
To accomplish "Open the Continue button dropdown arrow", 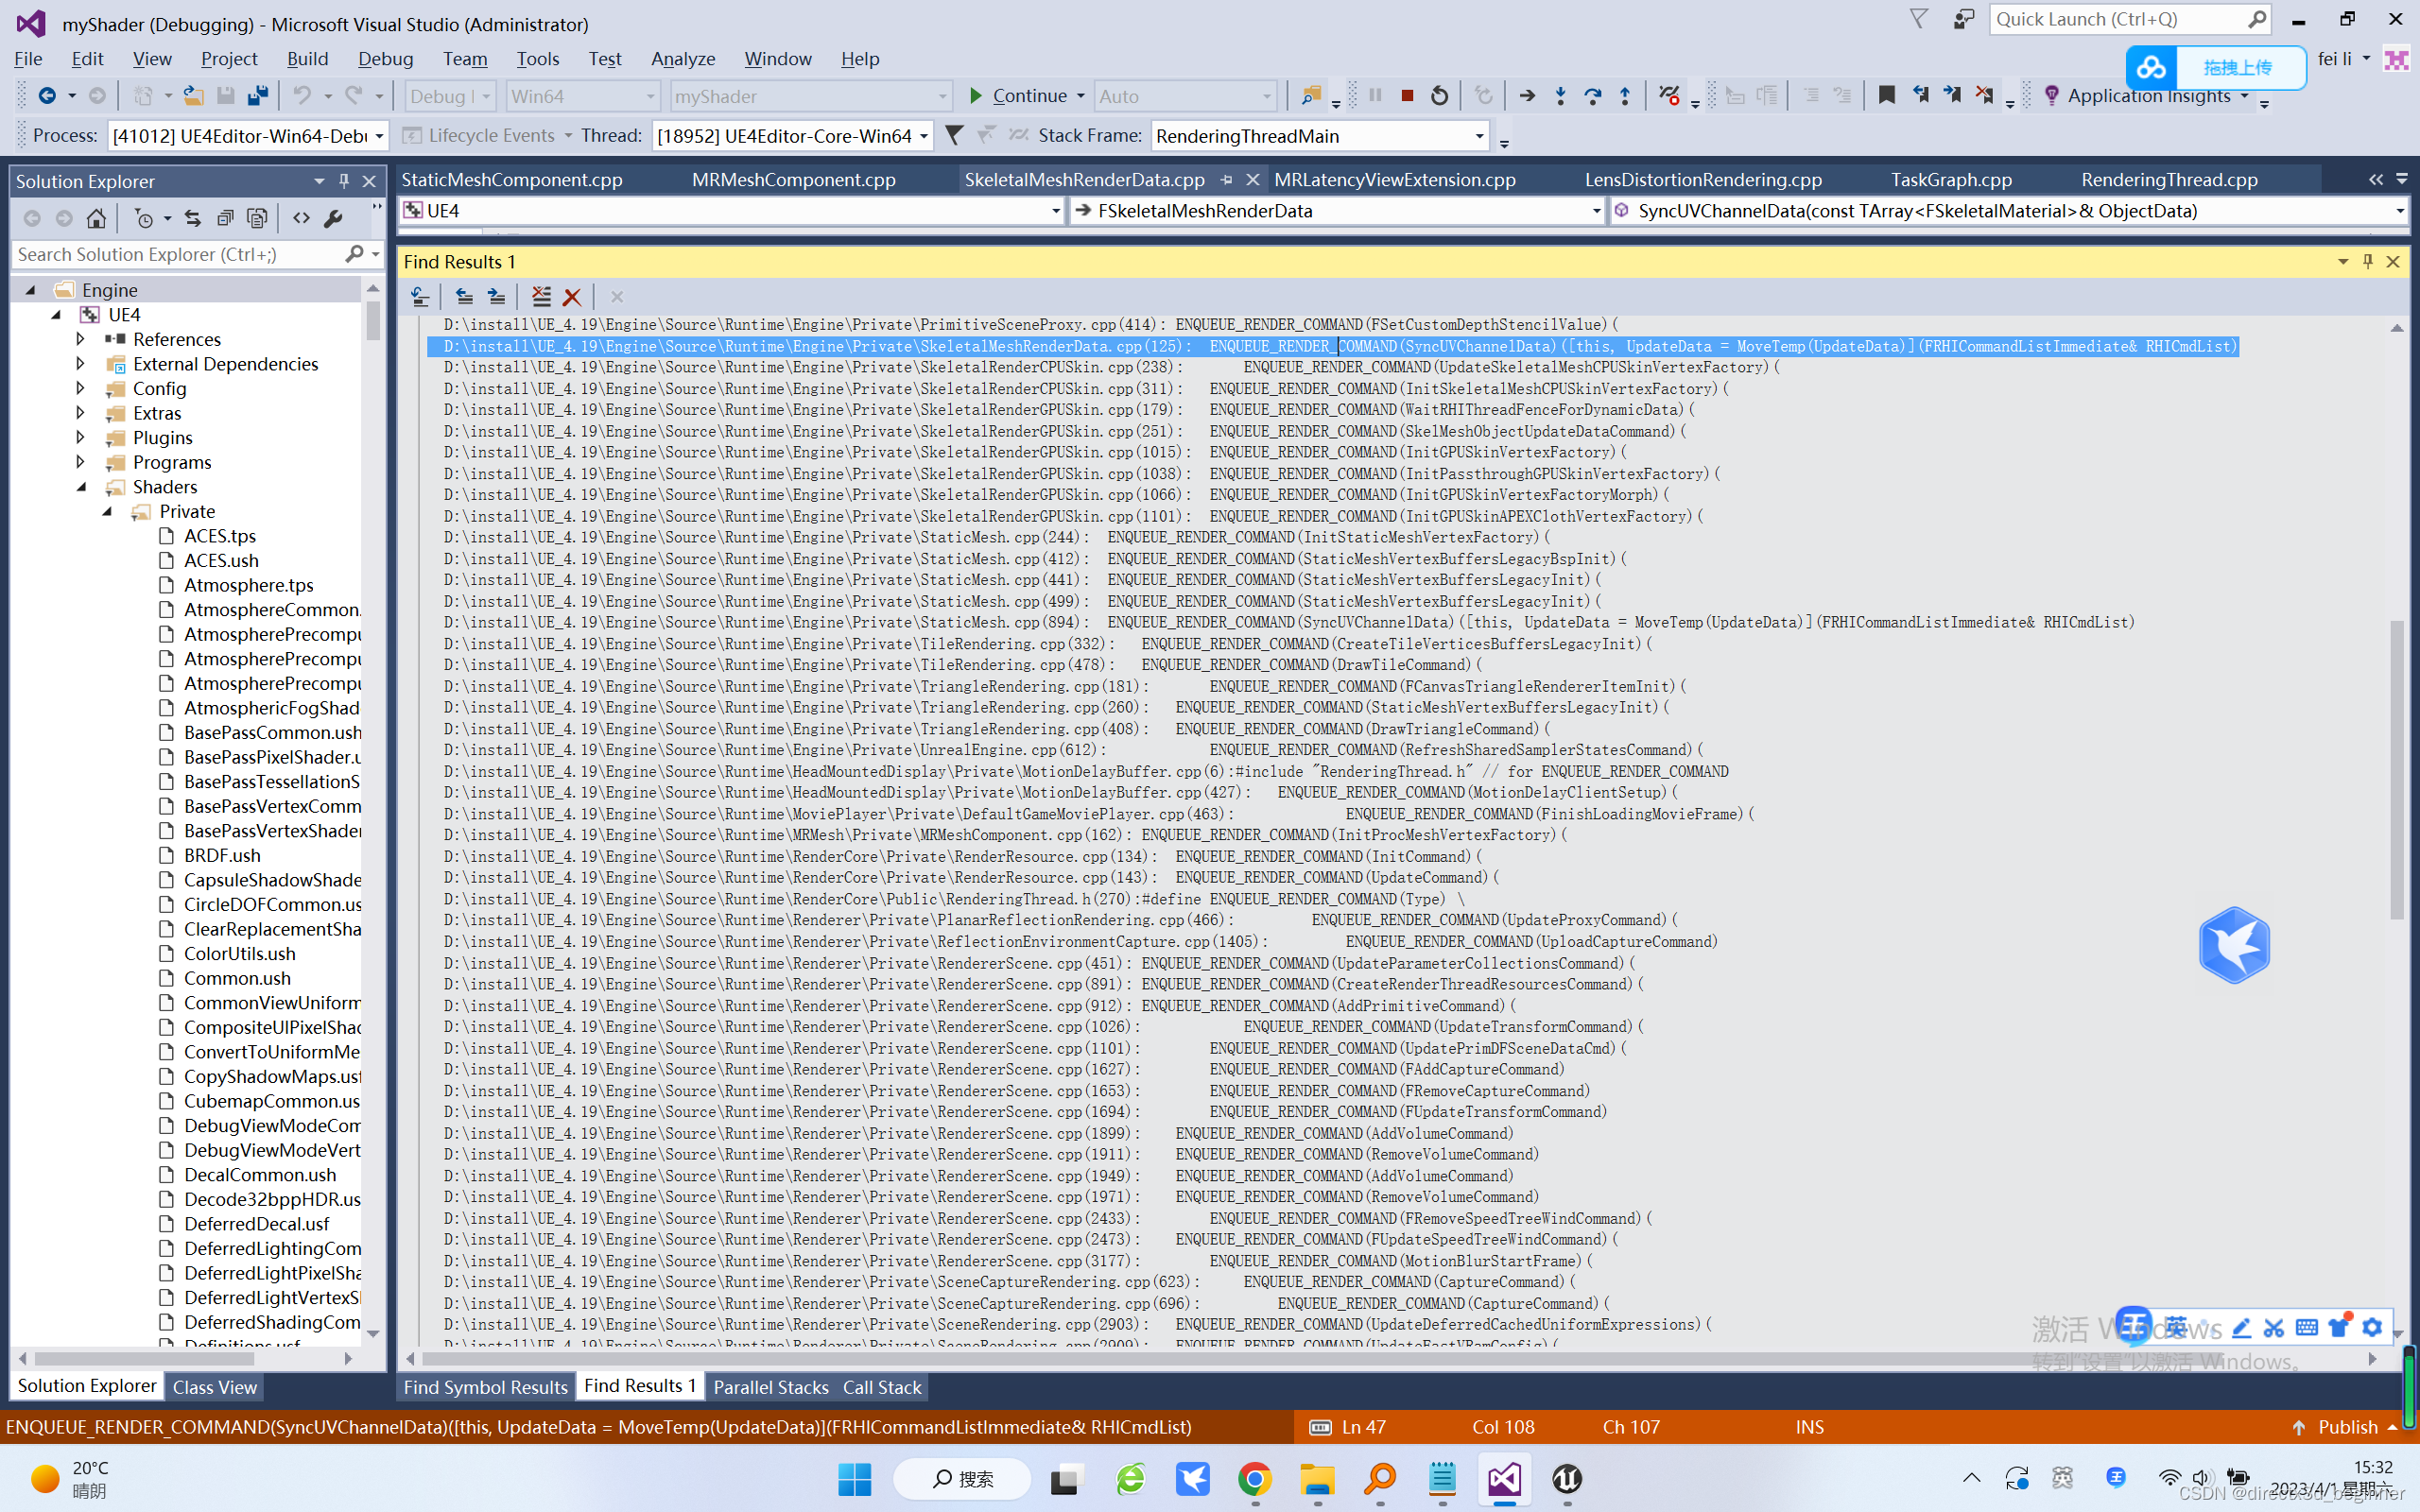I will pos(1080,96).
